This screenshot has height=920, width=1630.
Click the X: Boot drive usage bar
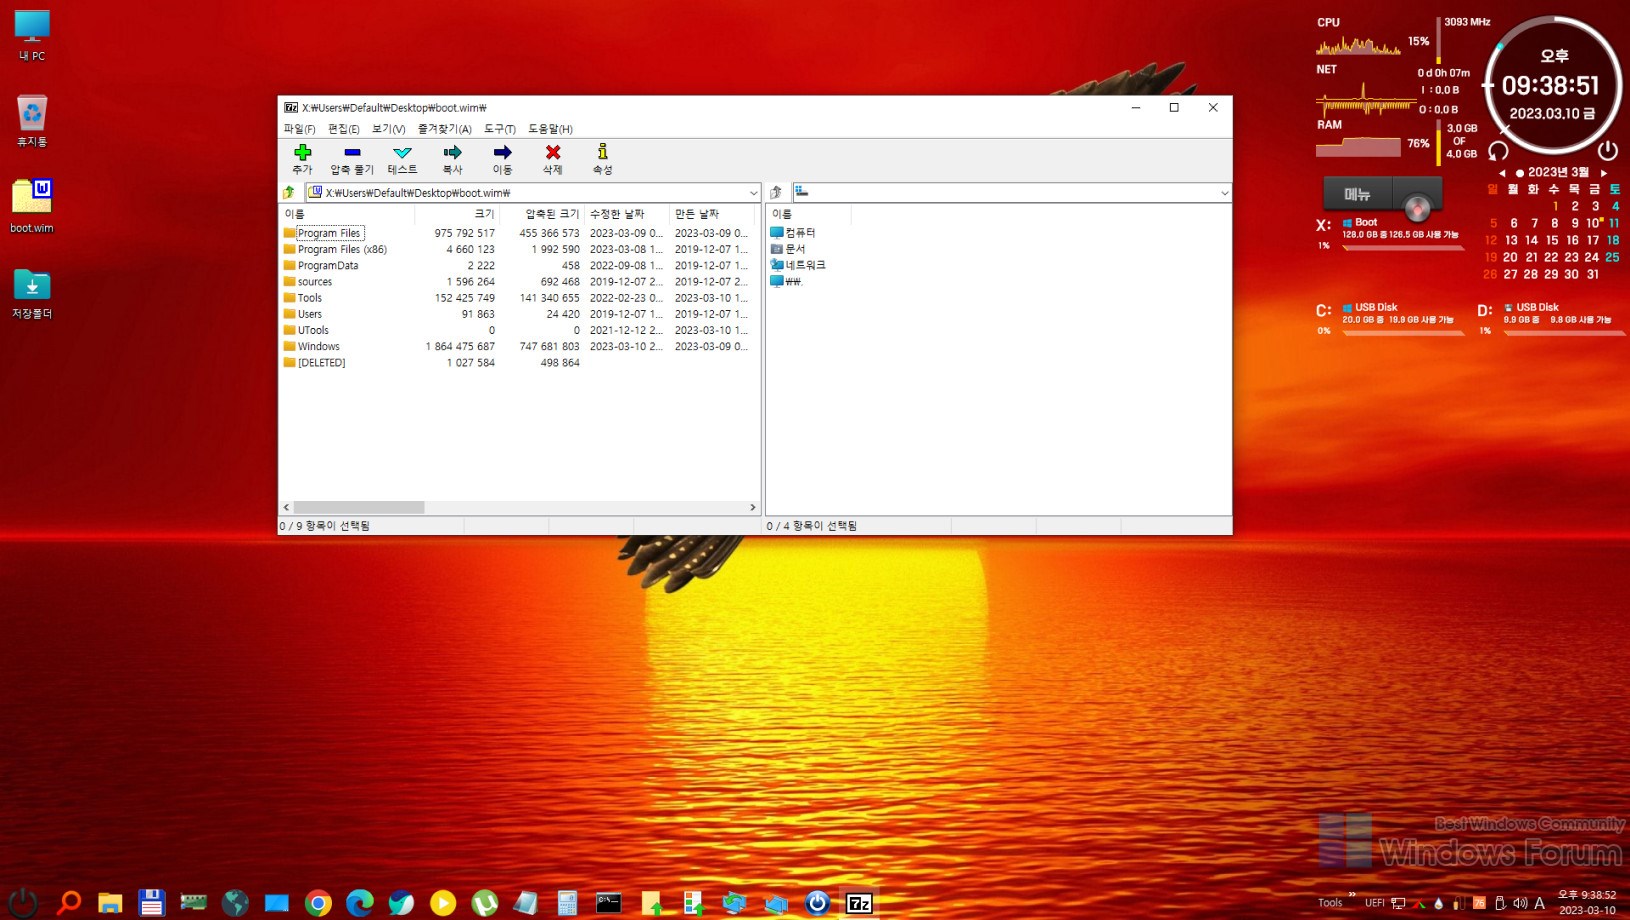pyautogui.click(x=1402, y=246)
